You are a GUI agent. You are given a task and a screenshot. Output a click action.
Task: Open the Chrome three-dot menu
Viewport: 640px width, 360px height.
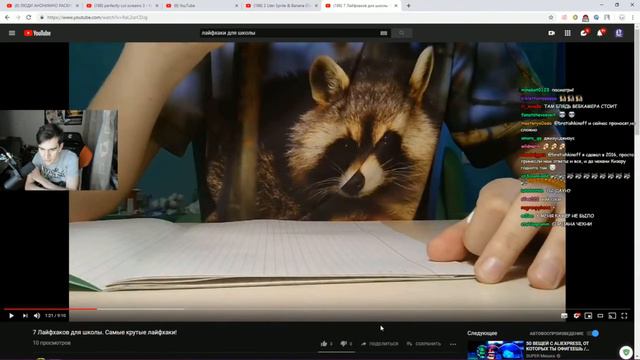tap(633, 18)
